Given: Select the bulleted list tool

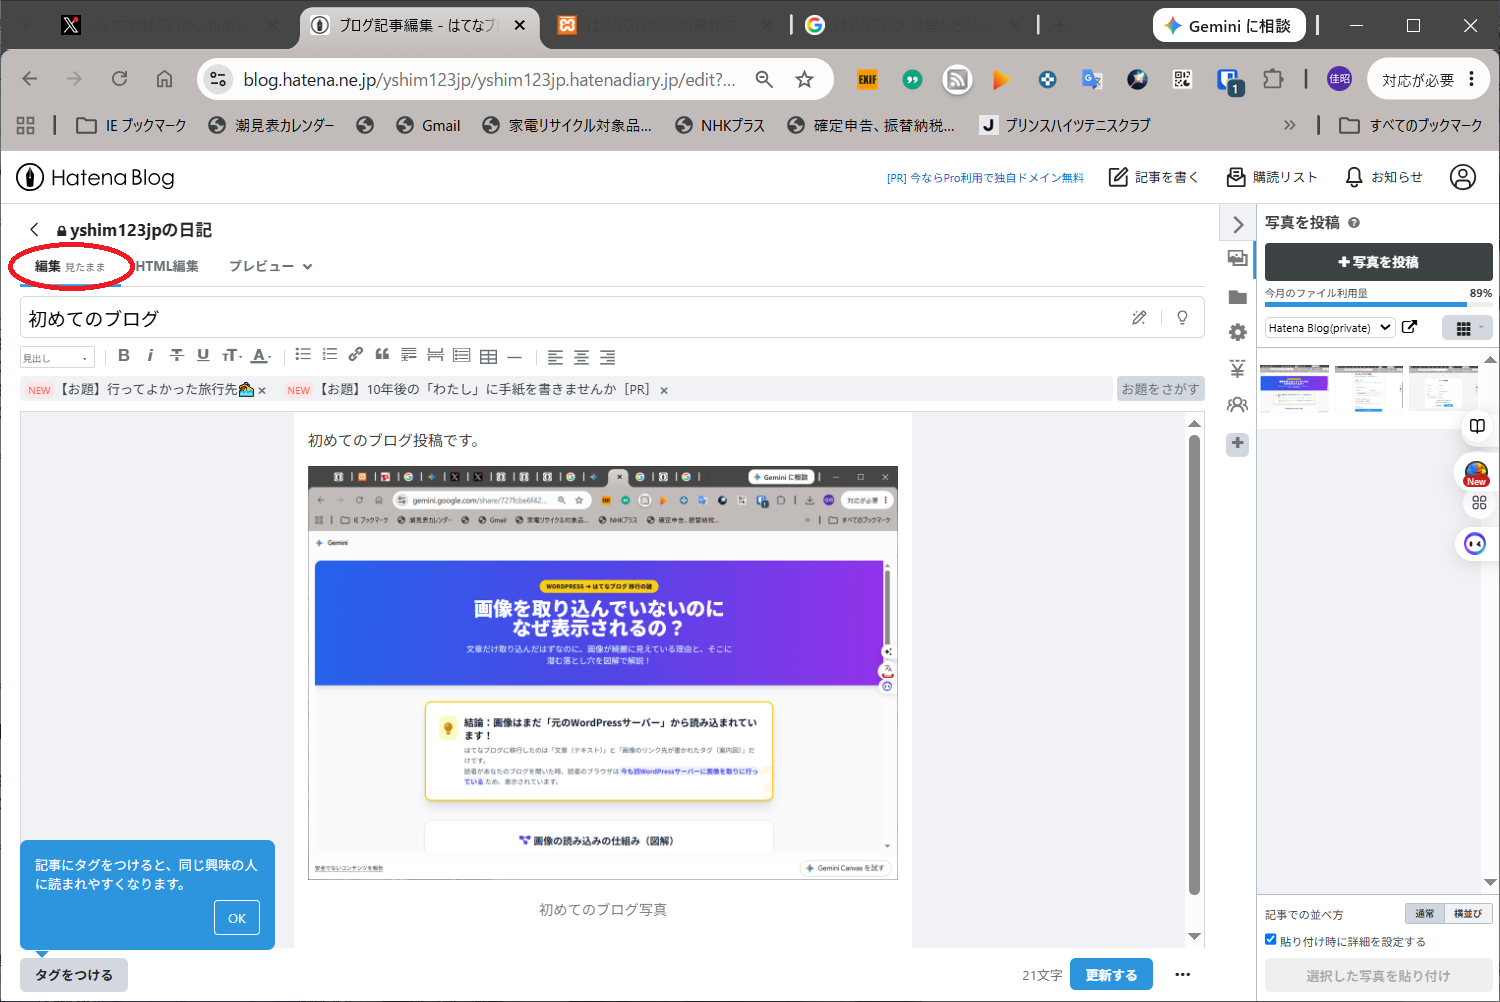Looking at the screenshot, I should click(303, 355).
